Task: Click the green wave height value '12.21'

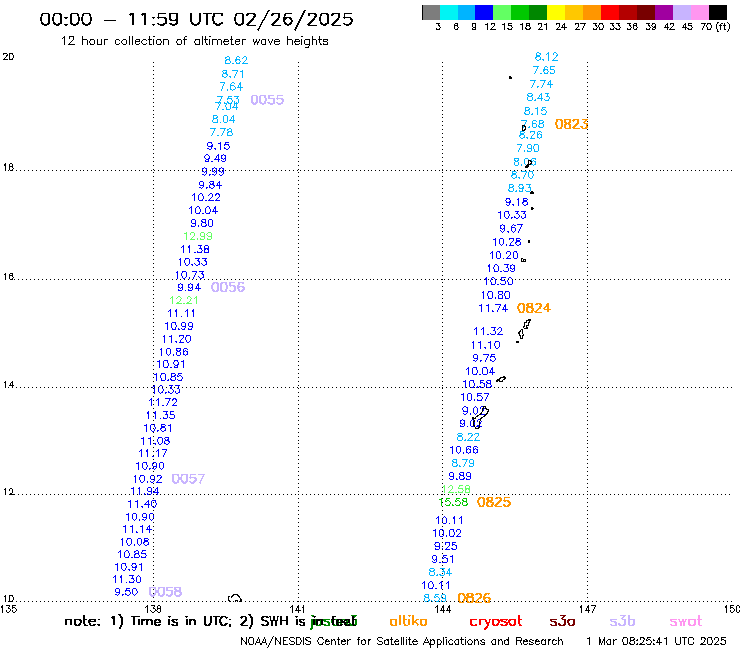Action: [x=184, y=300]
